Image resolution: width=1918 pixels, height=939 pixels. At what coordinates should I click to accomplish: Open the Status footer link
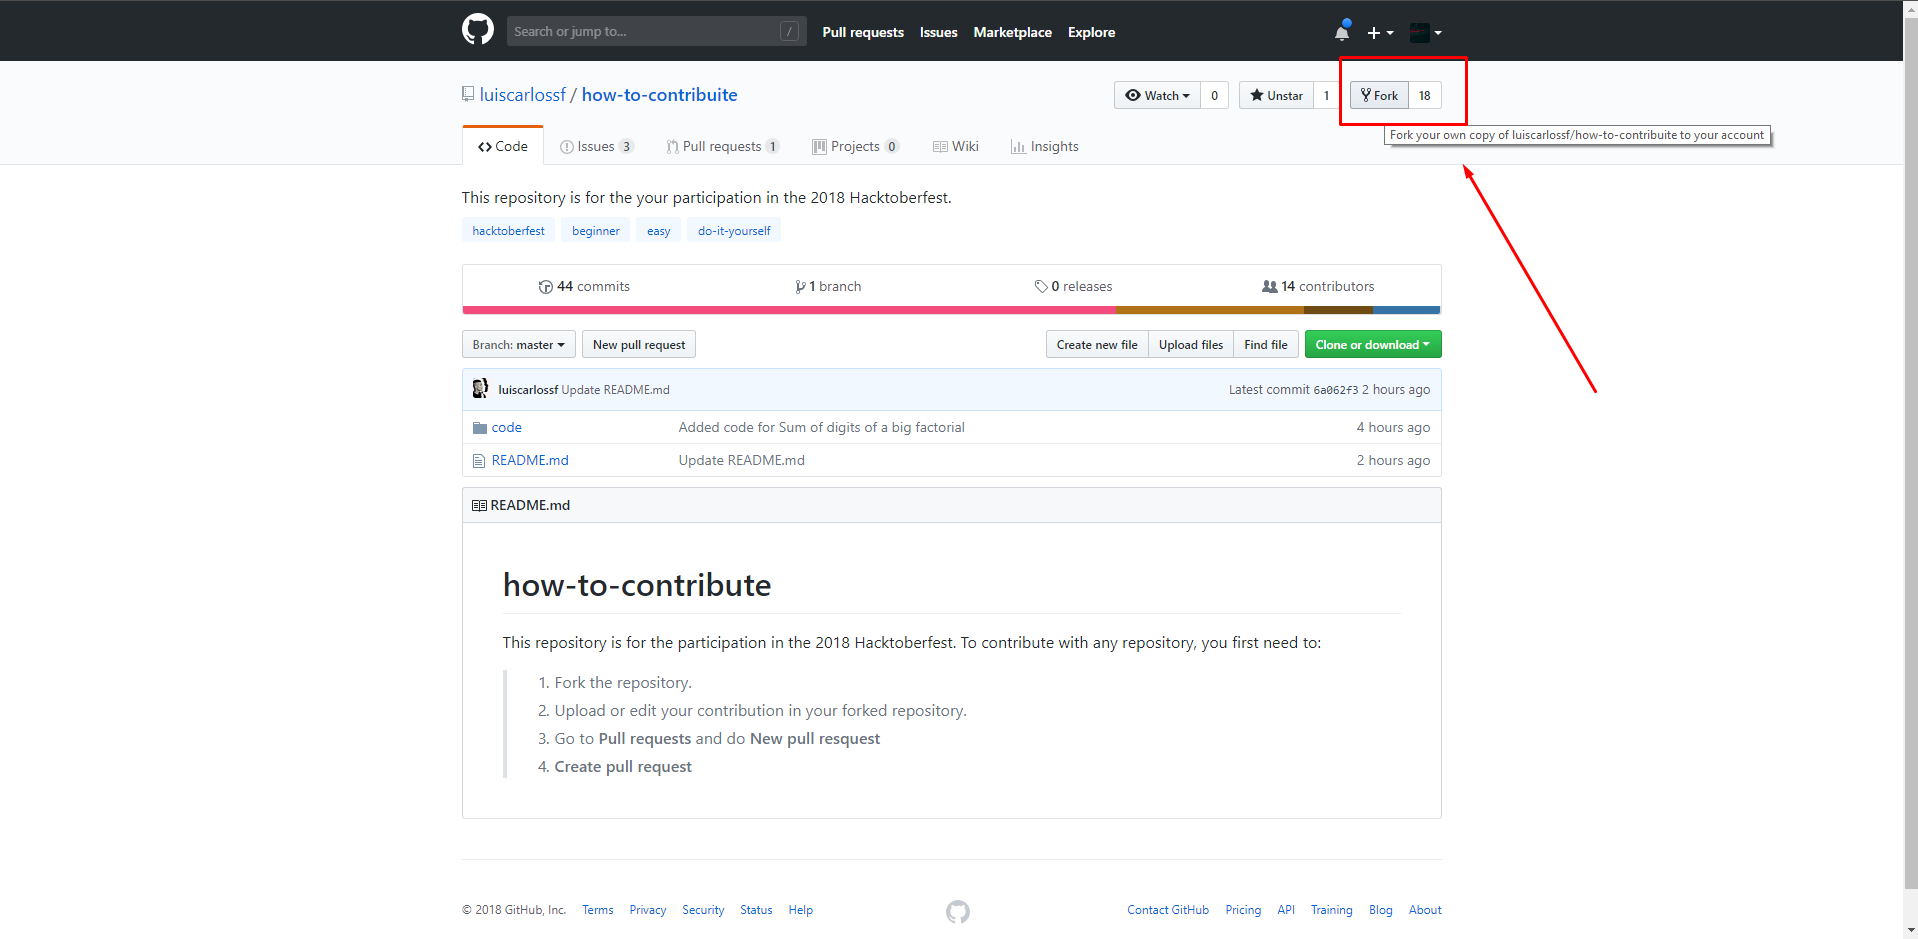tap(756, 910)
